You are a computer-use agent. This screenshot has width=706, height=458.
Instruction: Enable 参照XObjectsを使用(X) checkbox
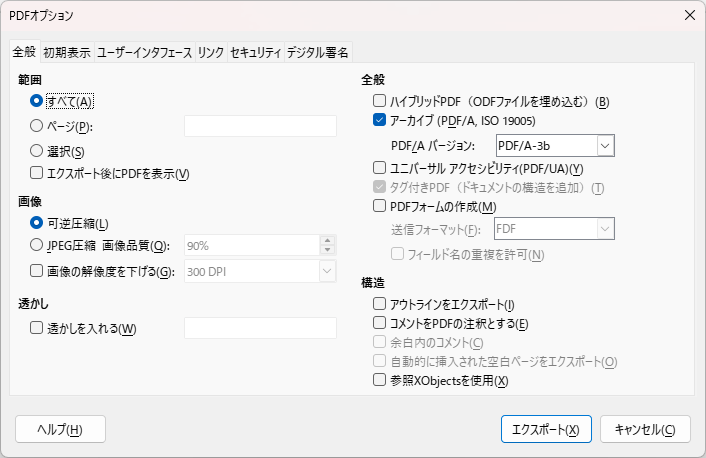coord(380,380)
